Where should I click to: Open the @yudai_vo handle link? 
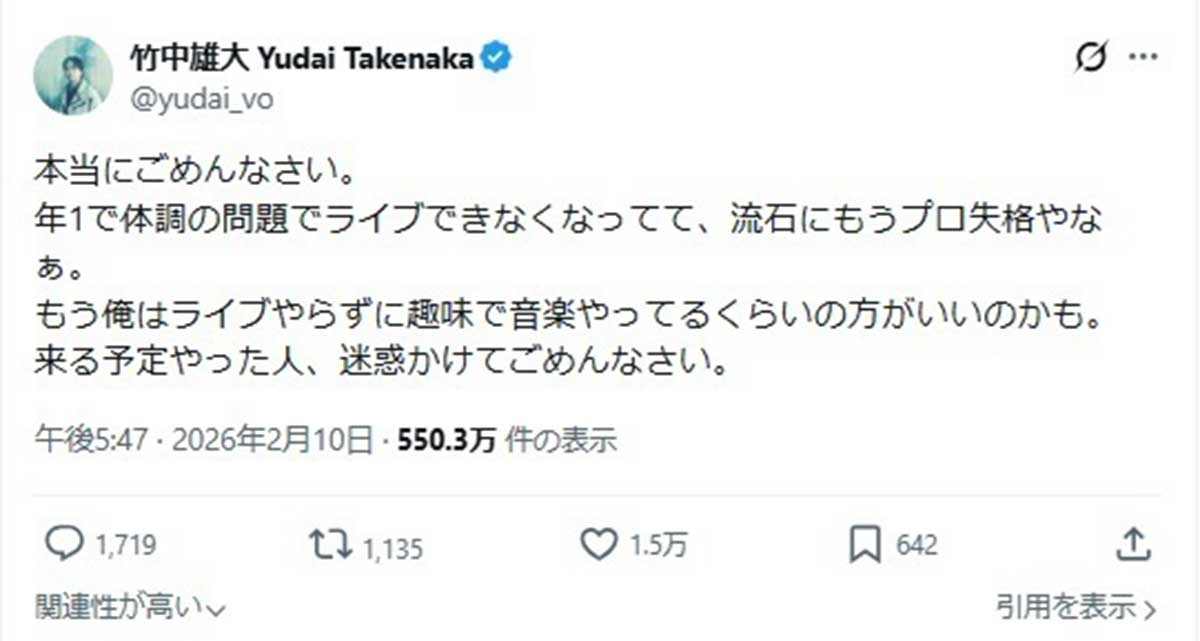201,98
